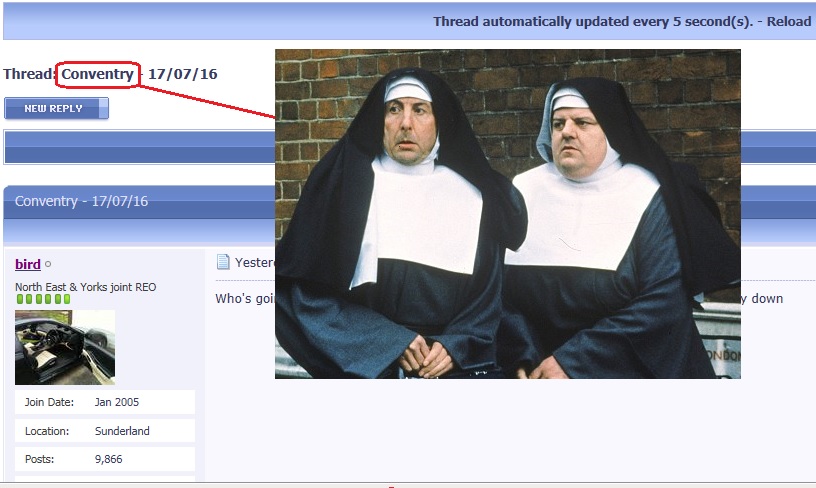The width and height of the screenshot is (816, 488).
Task: Click the auto-update notice text
Action: pos(592,21)
